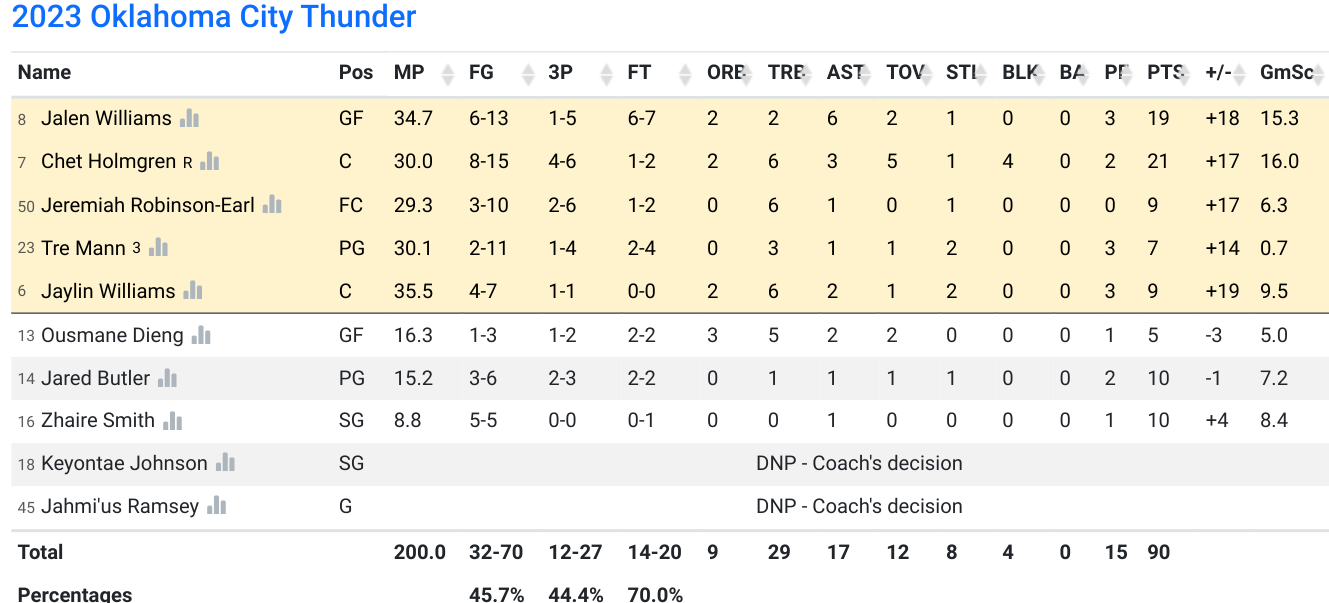
Task: Open stats chart icon beside Jalen Williams
Action: coord(190,118)
